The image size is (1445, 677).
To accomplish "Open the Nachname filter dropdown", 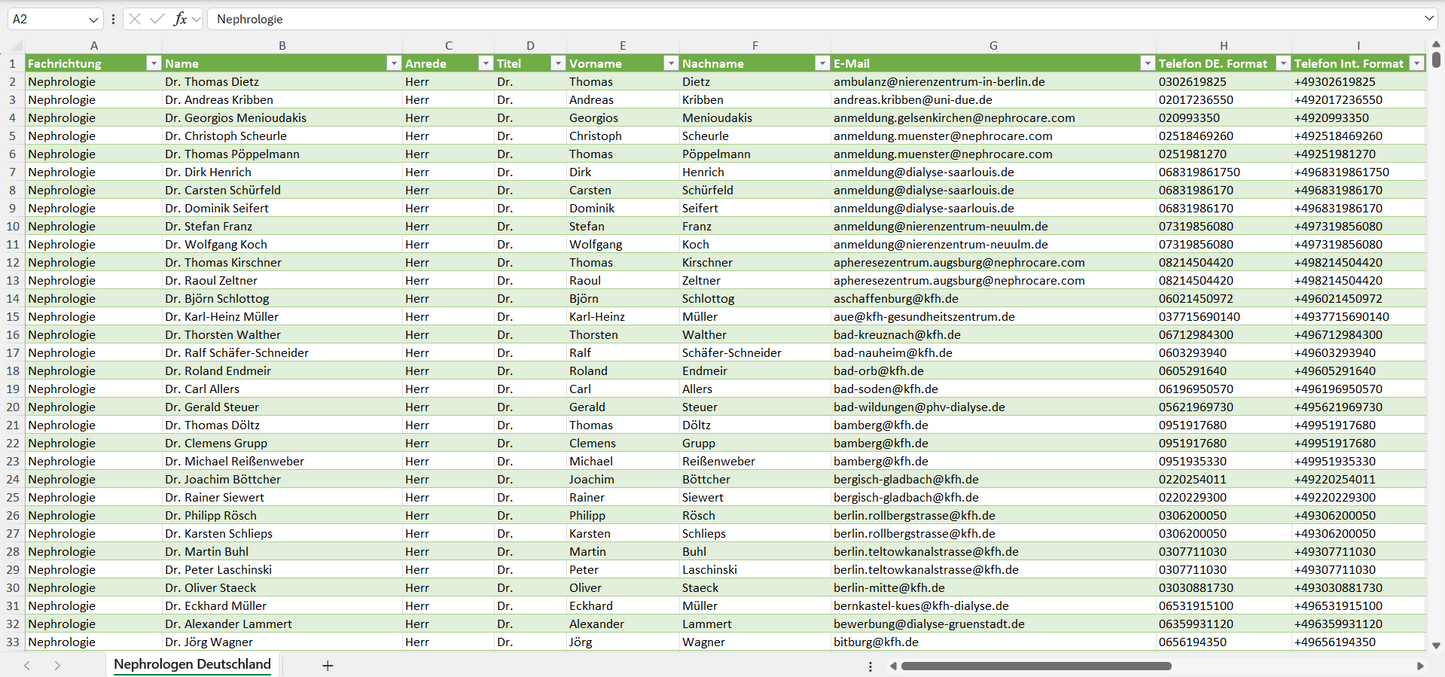I will [821, 63].
